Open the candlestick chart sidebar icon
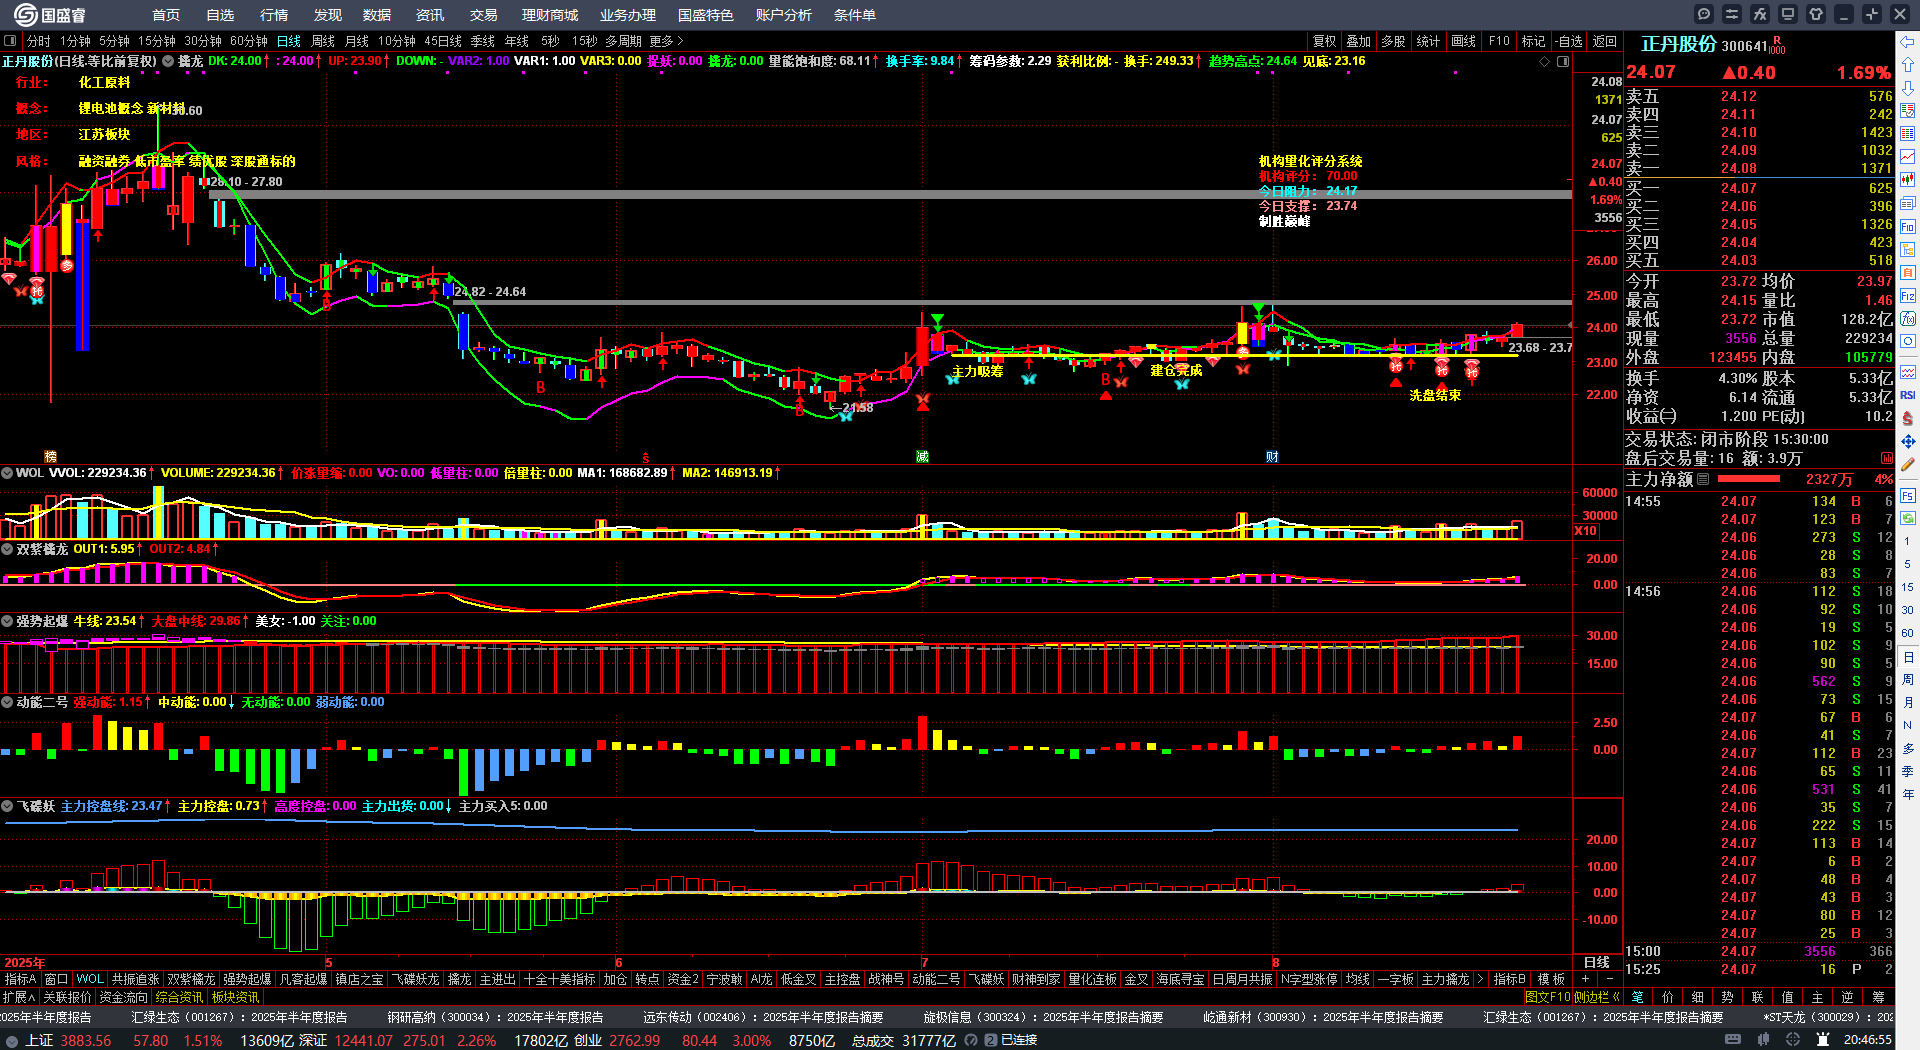 (x=1908, y=180)
